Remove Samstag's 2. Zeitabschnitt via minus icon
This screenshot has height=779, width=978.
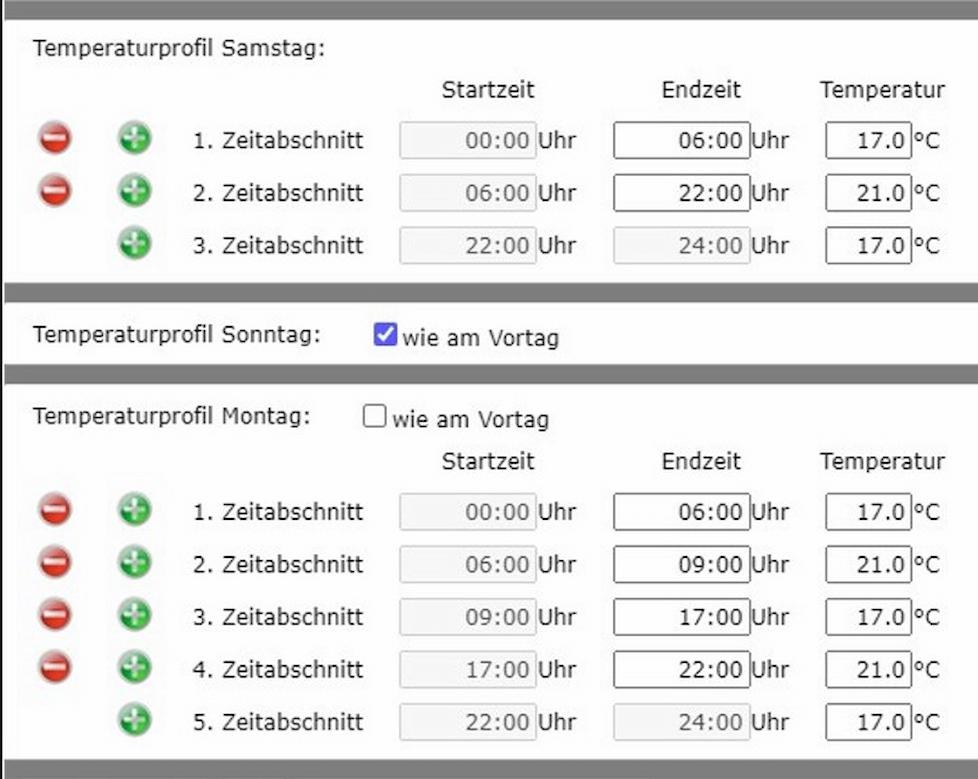54,191
